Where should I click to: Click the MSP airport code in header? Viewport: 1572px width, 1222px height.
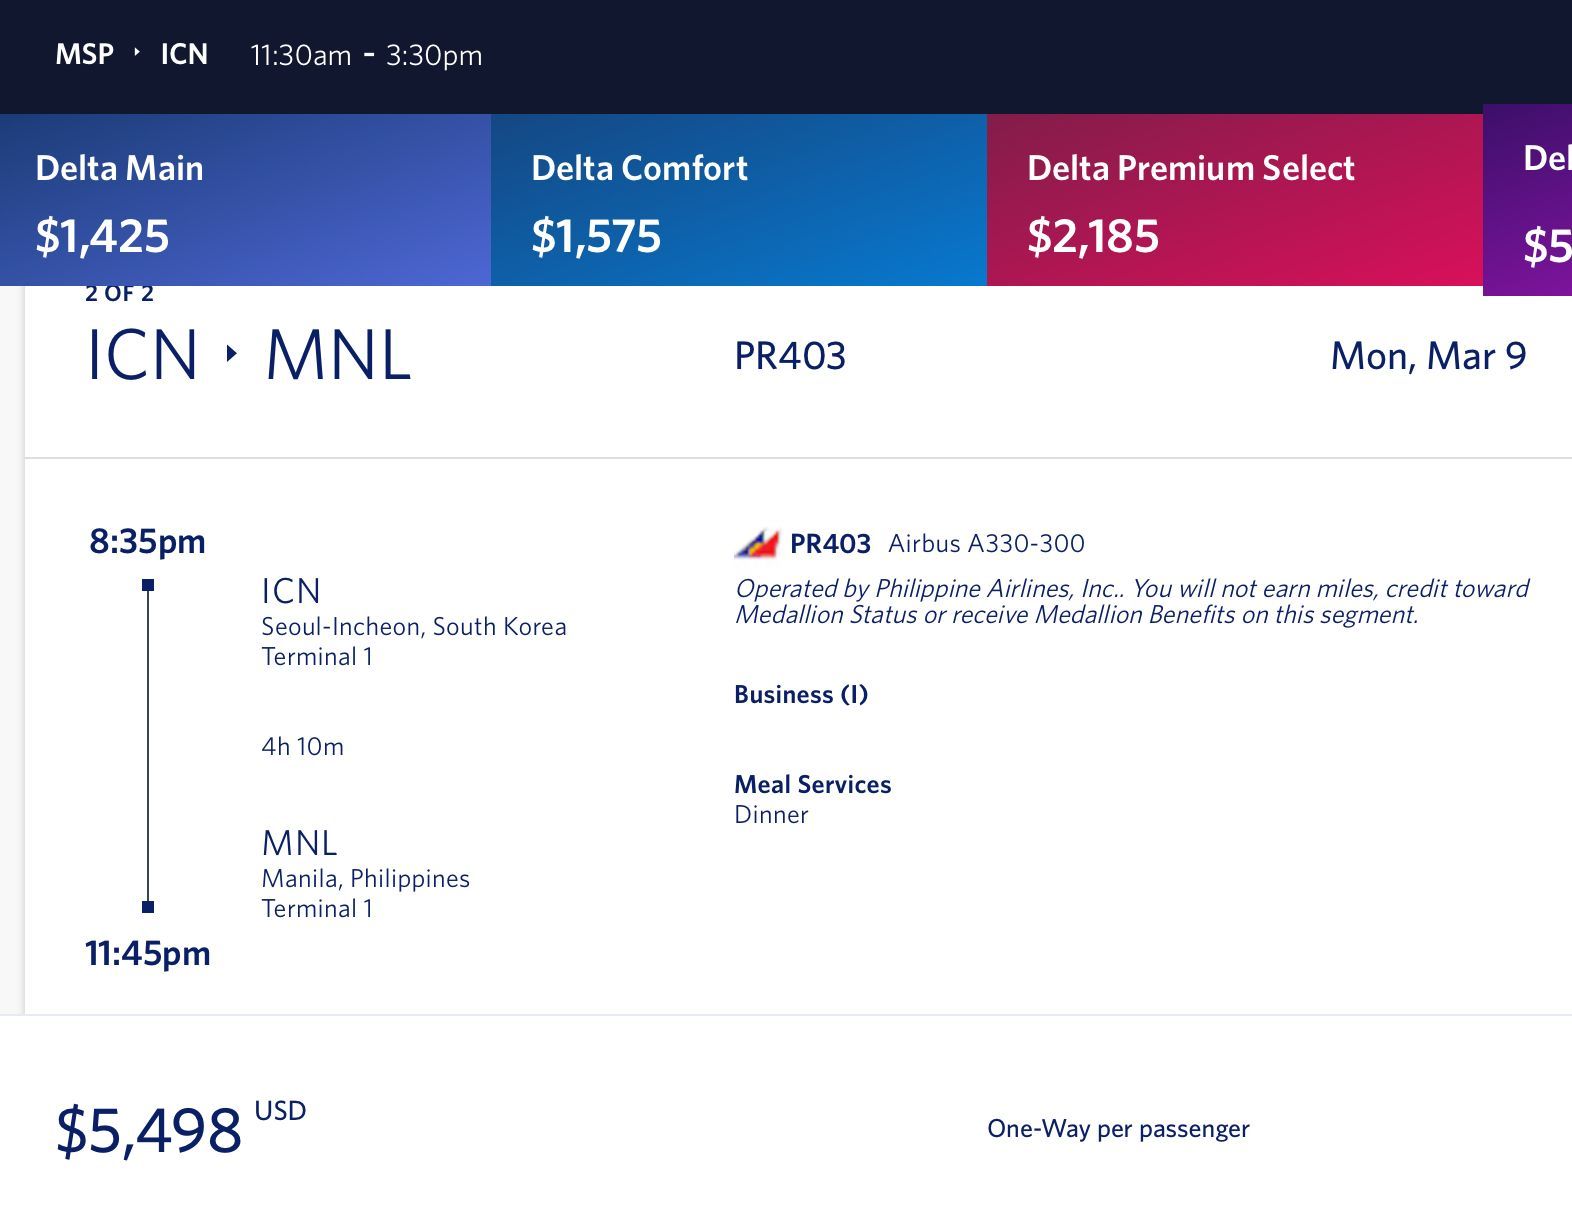tap(85, 54)
